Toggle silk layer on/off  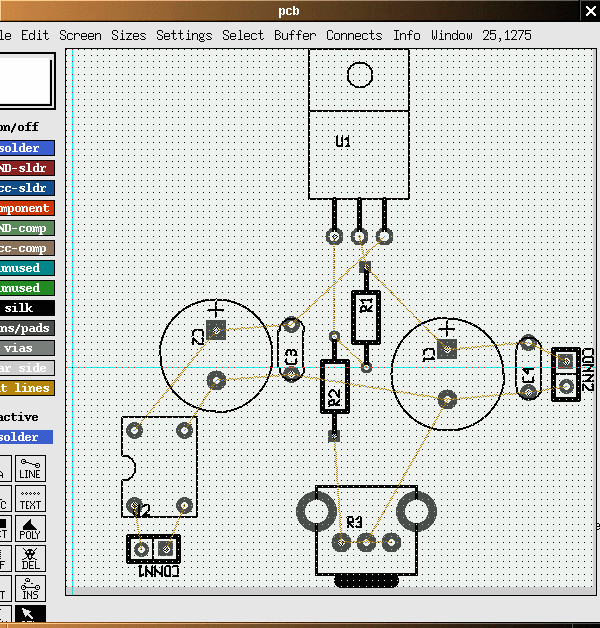tap(25, 308)
